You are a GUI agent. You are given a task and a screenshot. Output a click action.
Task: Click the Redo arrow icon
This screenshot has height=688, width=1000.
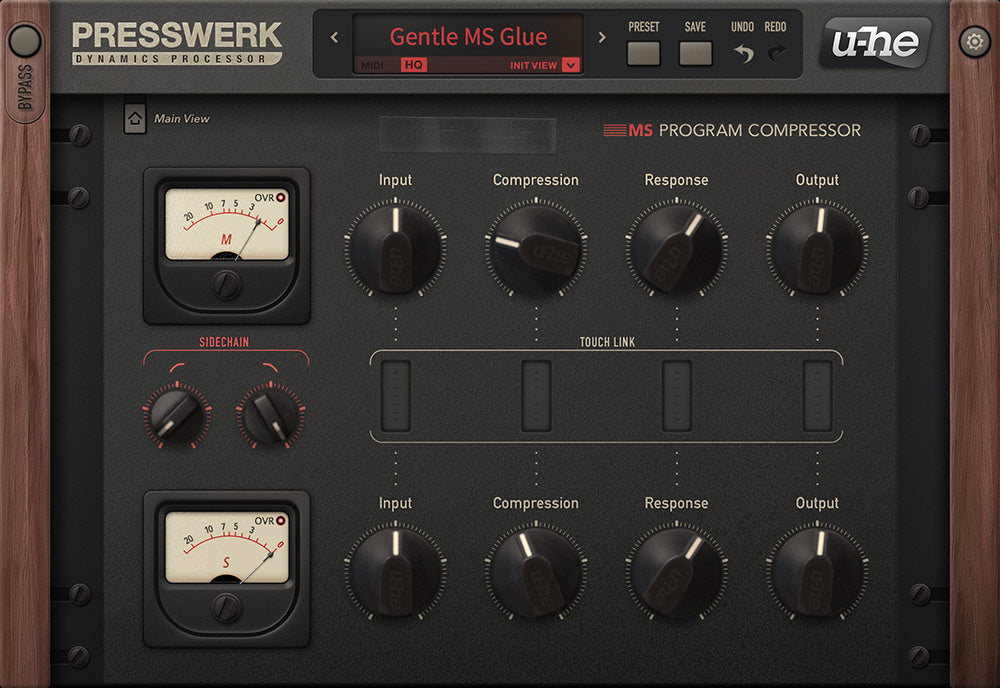(x=775, y=53)
